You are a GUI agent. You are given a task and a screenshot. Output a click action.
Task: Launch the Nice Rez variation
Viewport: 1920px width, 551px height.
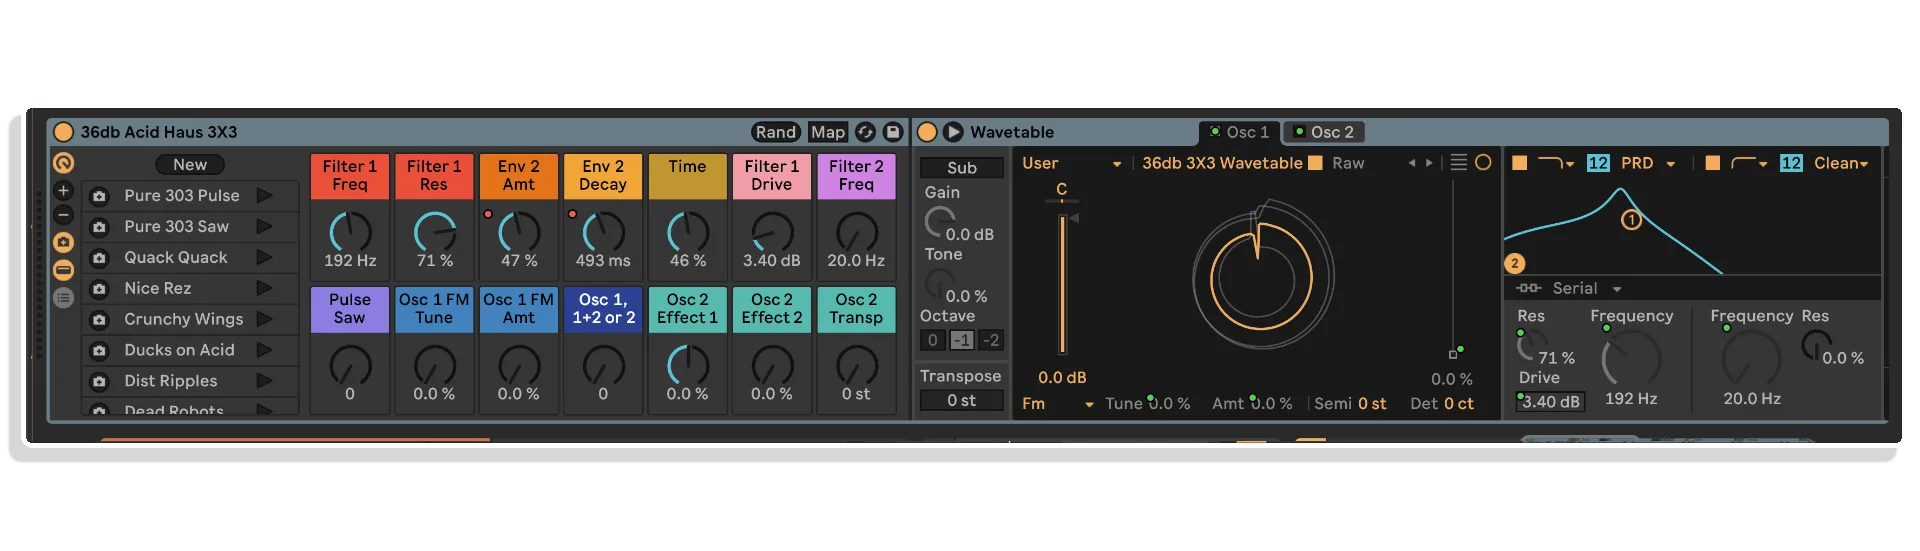[265, 289]
